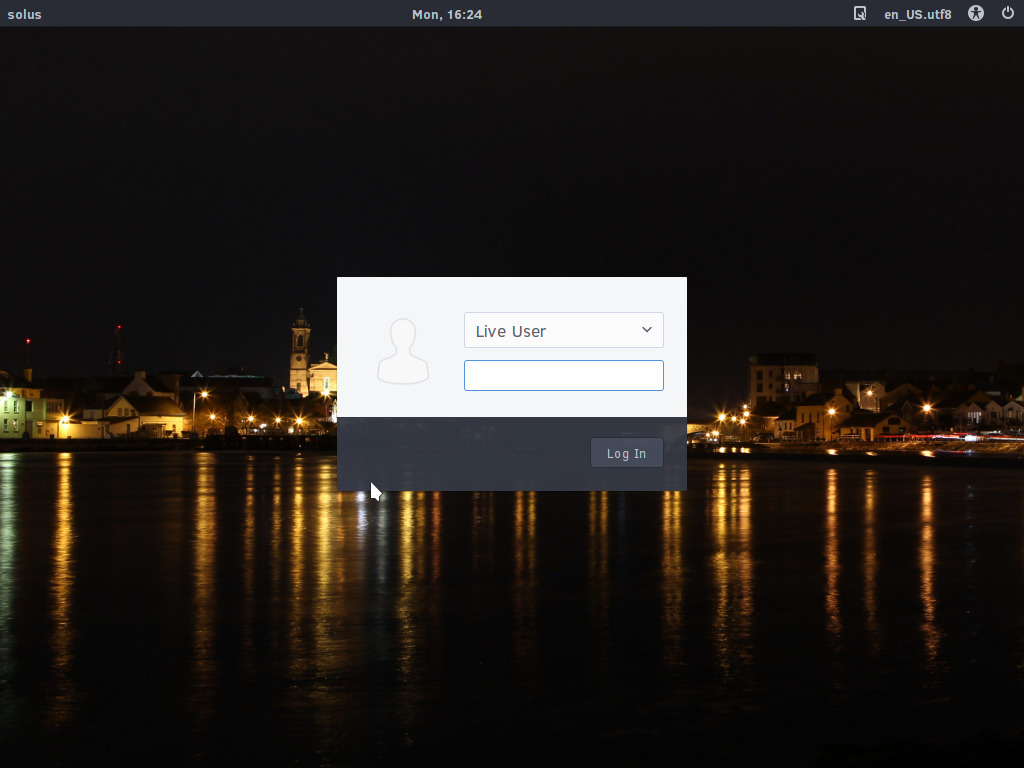
Task: Click the en_US.utf8 locale selector
Action: click(917, 13)
